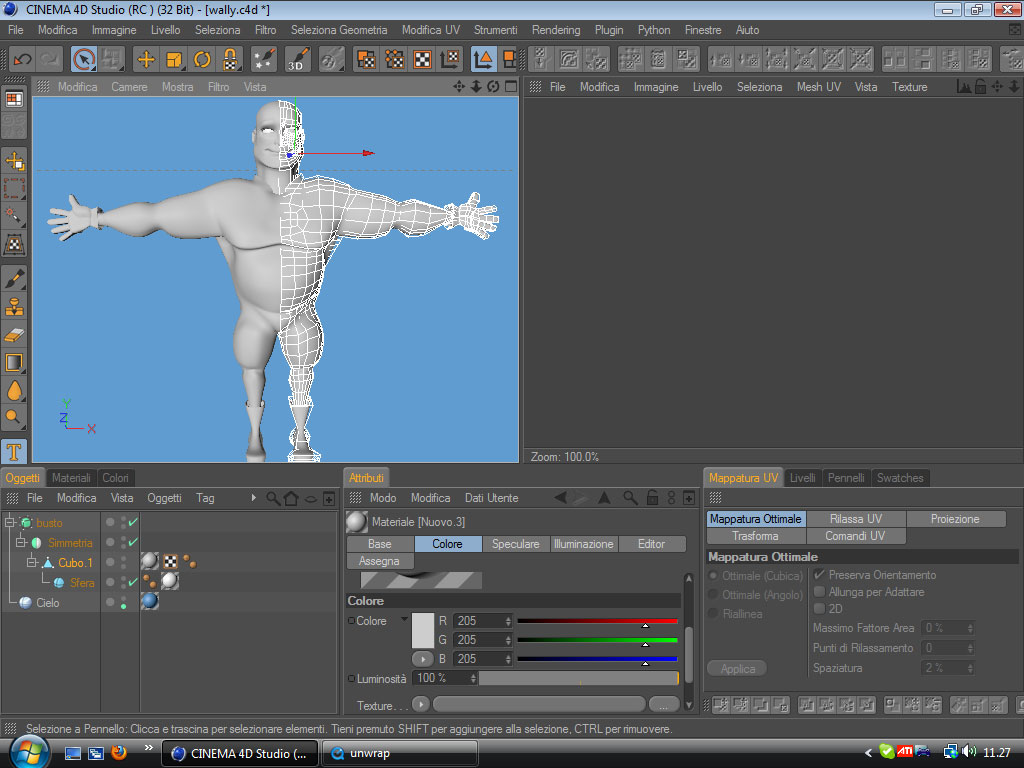Open the Speculare material tab button
This screenshot has width=1024, height=768.
[x=515, y=544]
